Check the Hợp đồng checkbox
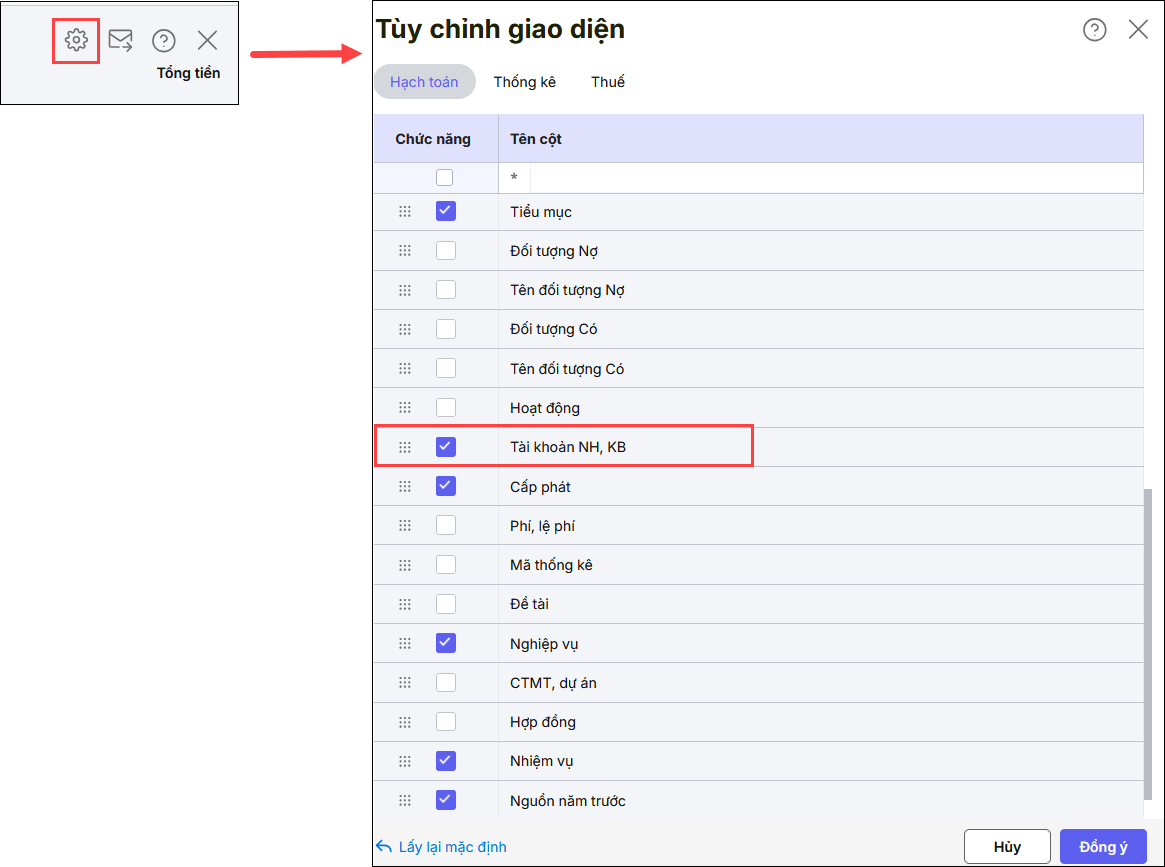This screenshot has height=867, width=1165. point(446,721)
